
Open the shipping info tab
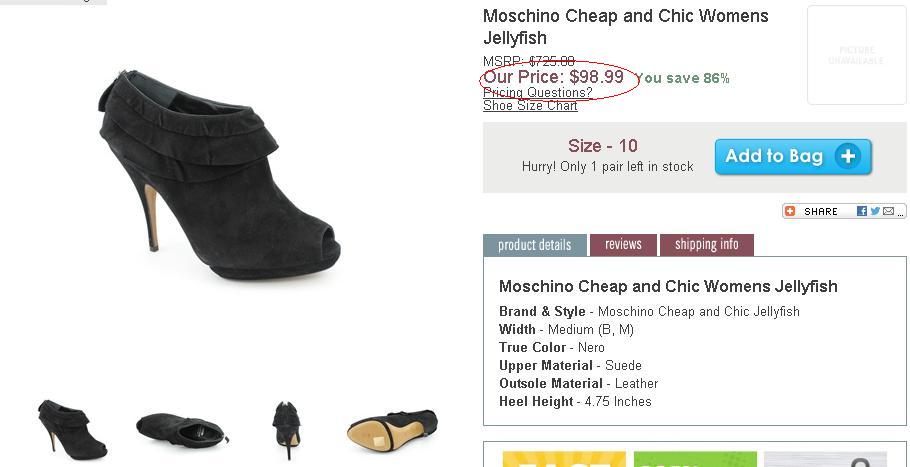706,244
